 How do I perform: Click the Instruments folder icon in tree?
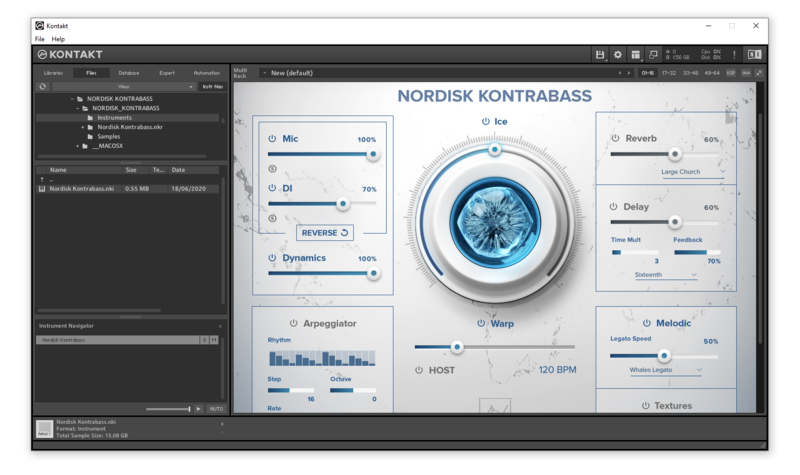[90, 118]
